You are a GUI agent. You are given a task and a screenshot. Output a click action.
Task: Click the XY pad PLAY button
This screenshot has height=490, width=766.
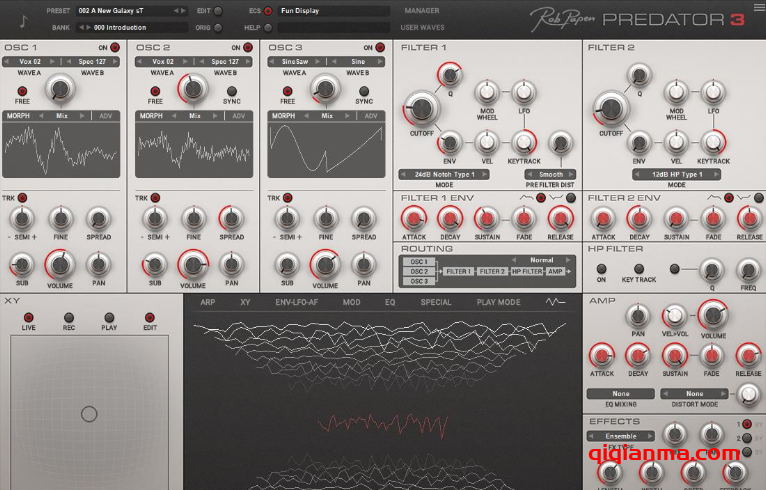109,318
